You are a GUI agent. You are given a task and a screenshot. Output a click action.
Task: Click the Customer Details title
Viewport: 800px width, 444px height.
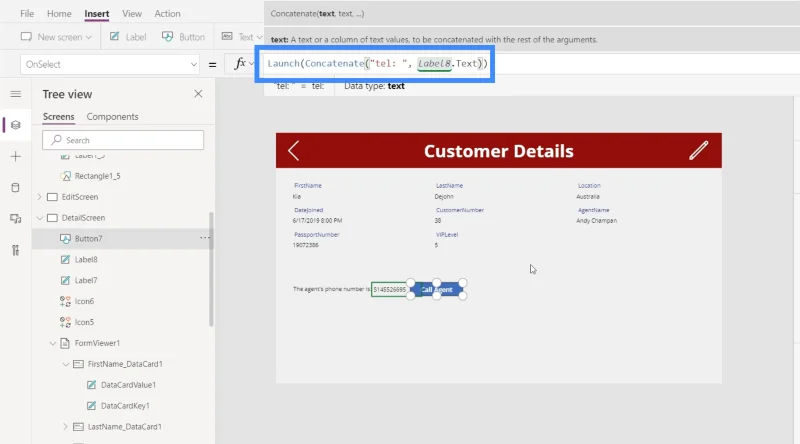[x=498, y=151]
